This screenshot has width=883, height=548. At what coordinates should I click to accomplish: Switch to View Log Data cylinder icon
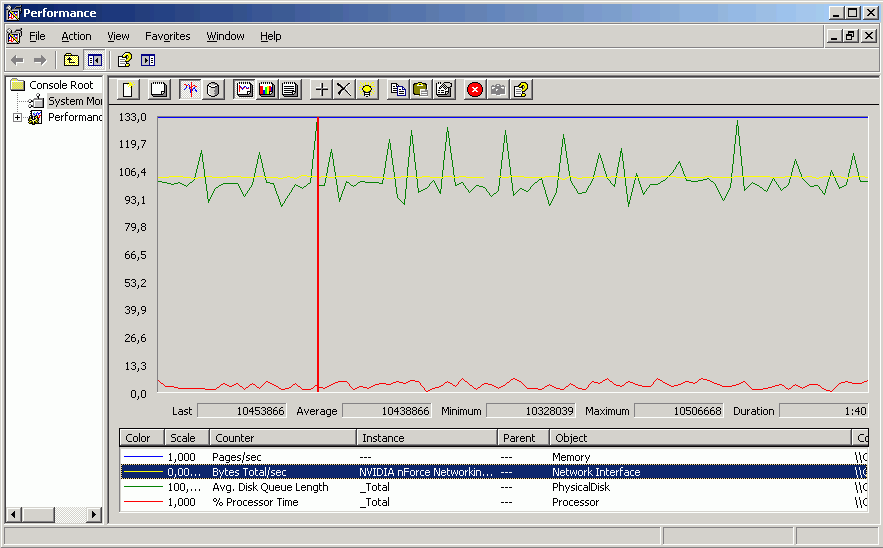tap(213, 90)
